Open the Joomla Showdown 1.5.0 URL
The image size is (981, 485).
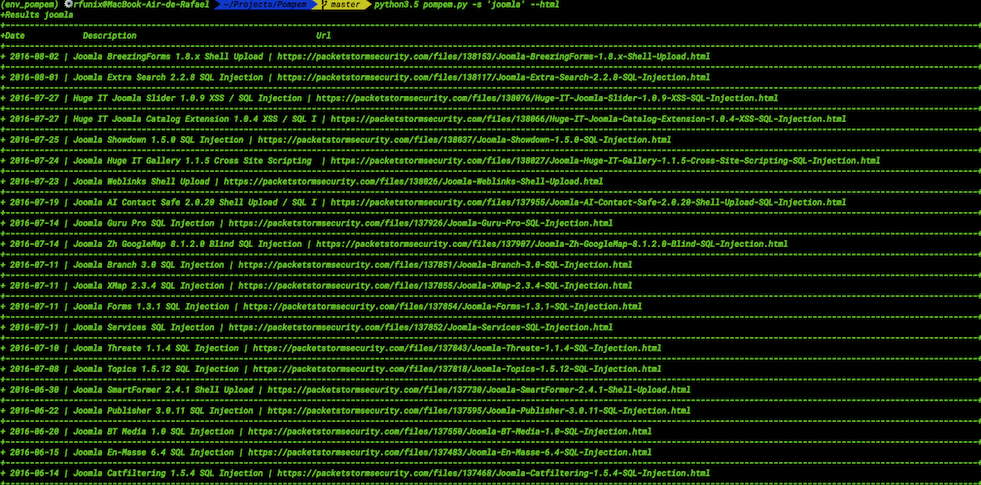point(464,140)
